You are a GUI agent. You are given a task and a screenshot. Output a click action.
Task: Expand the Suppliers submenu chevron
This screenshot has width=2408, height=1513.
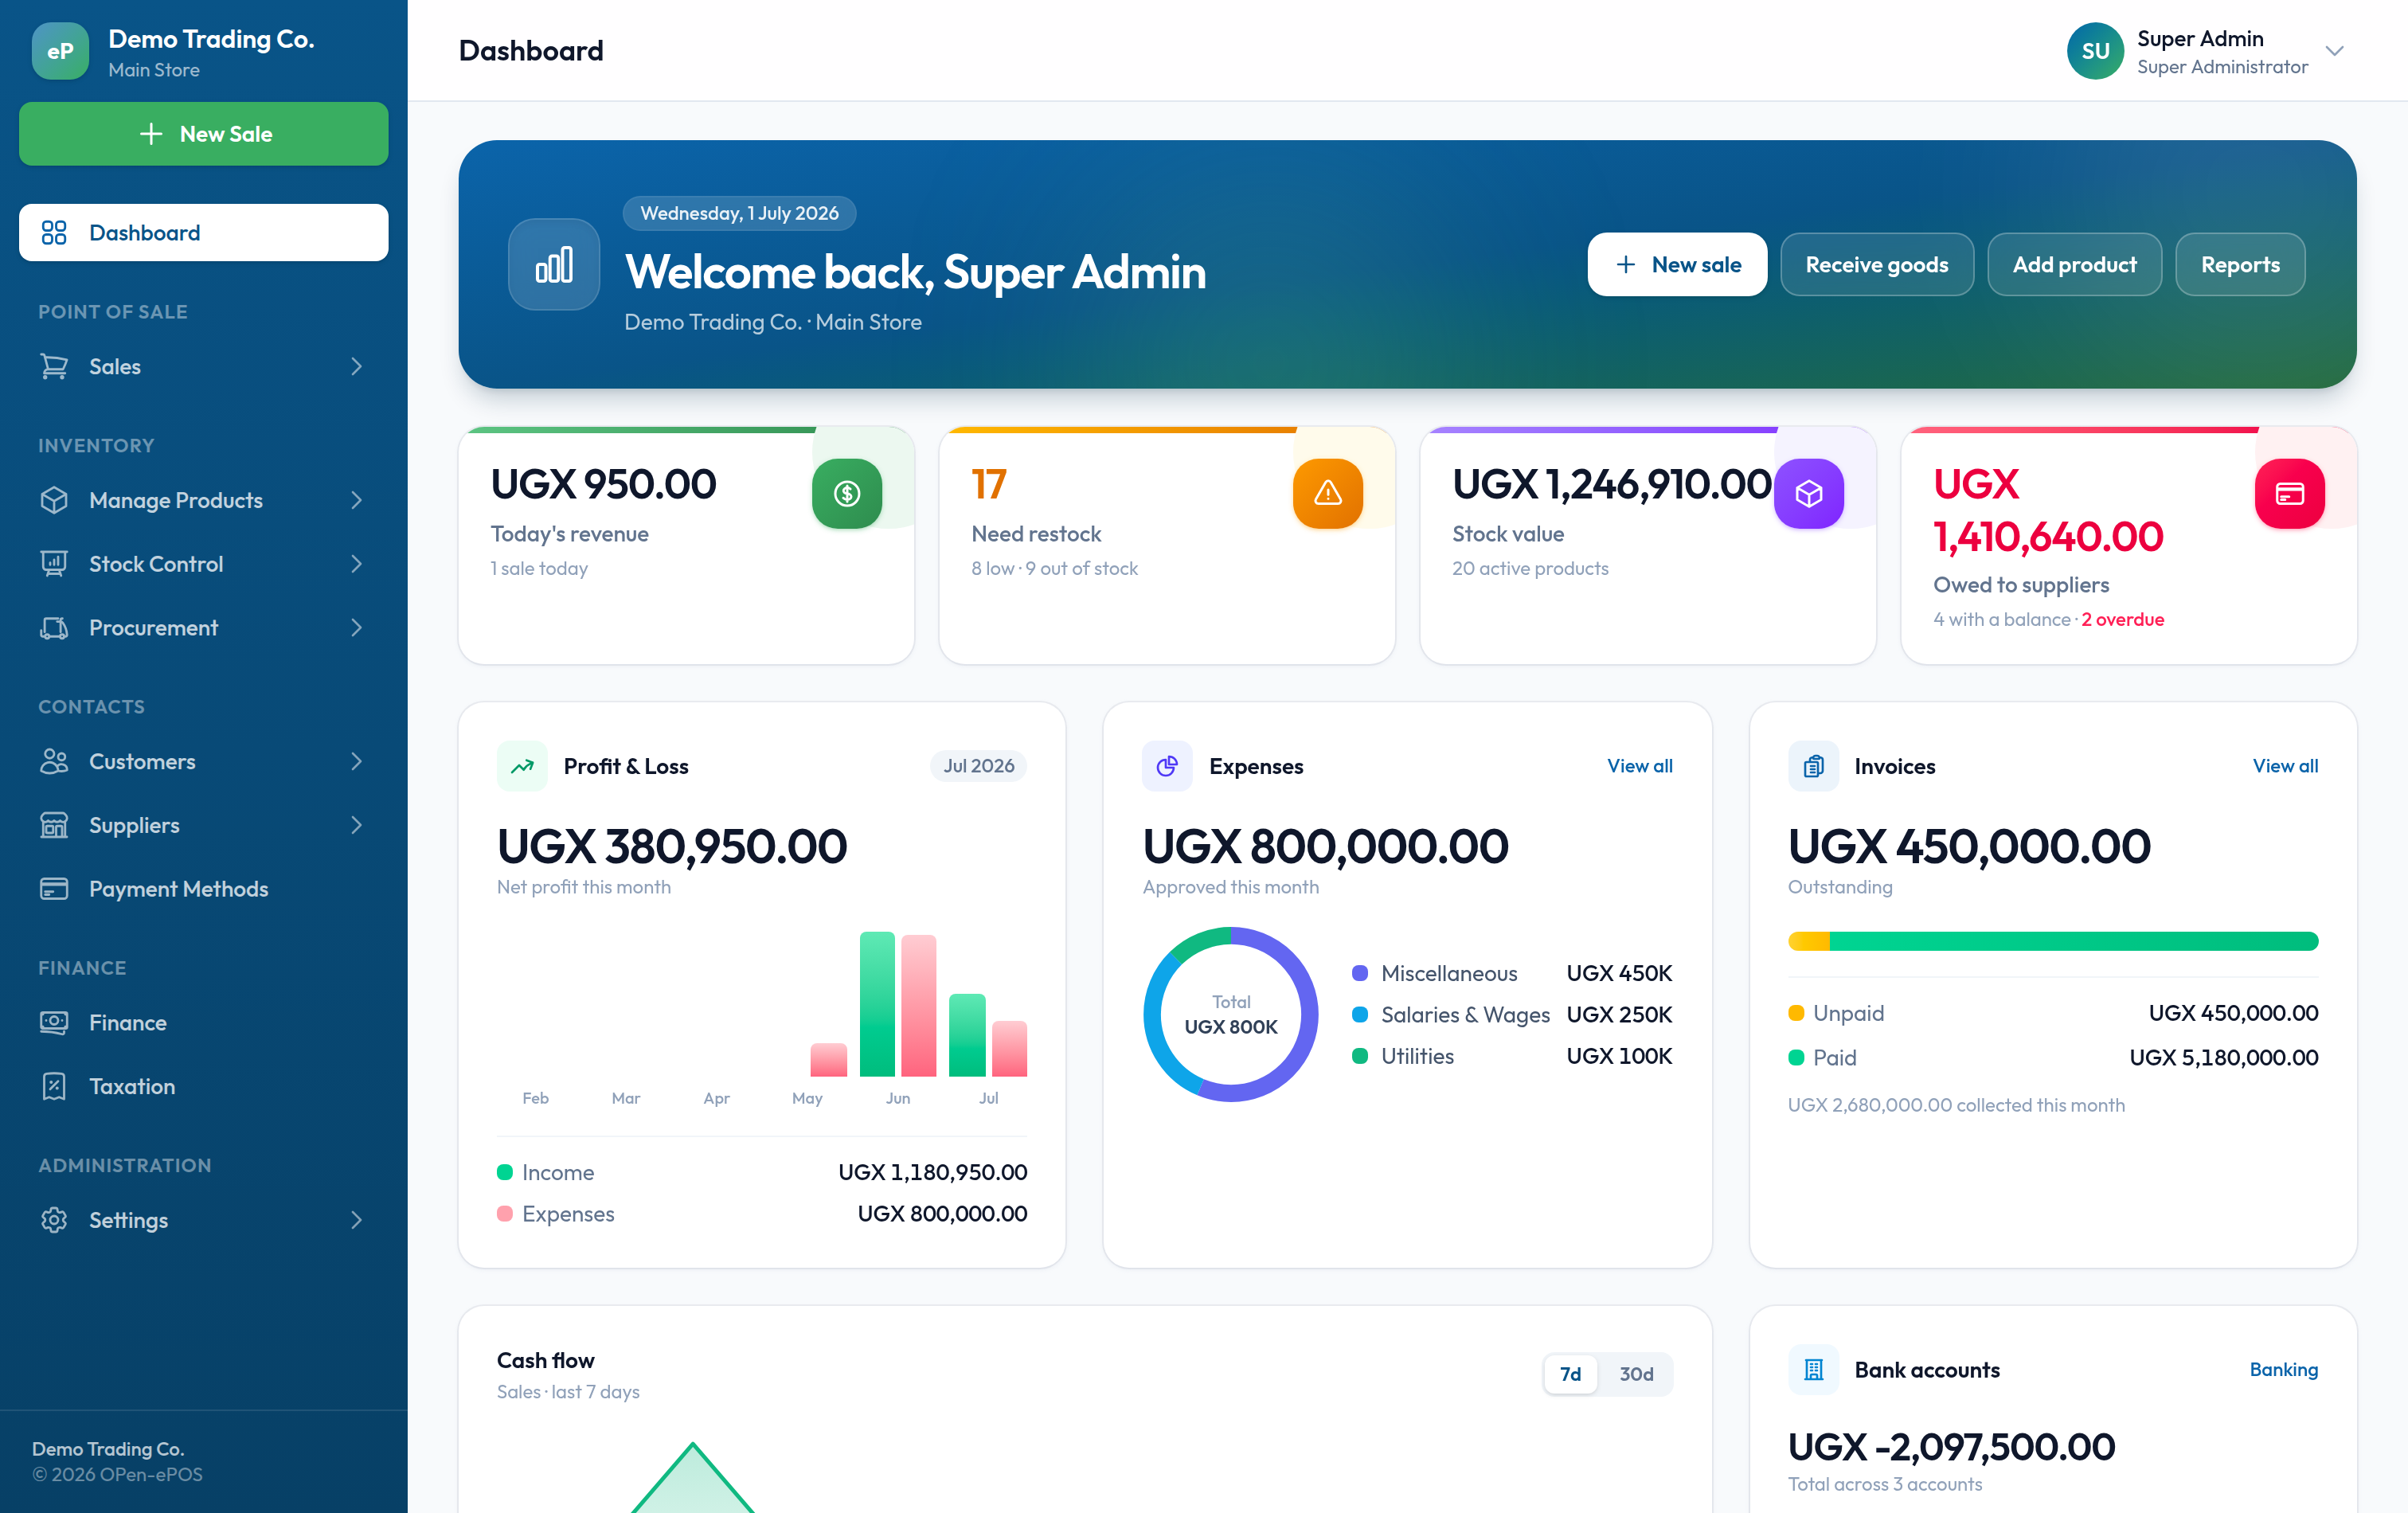[357, 825]
